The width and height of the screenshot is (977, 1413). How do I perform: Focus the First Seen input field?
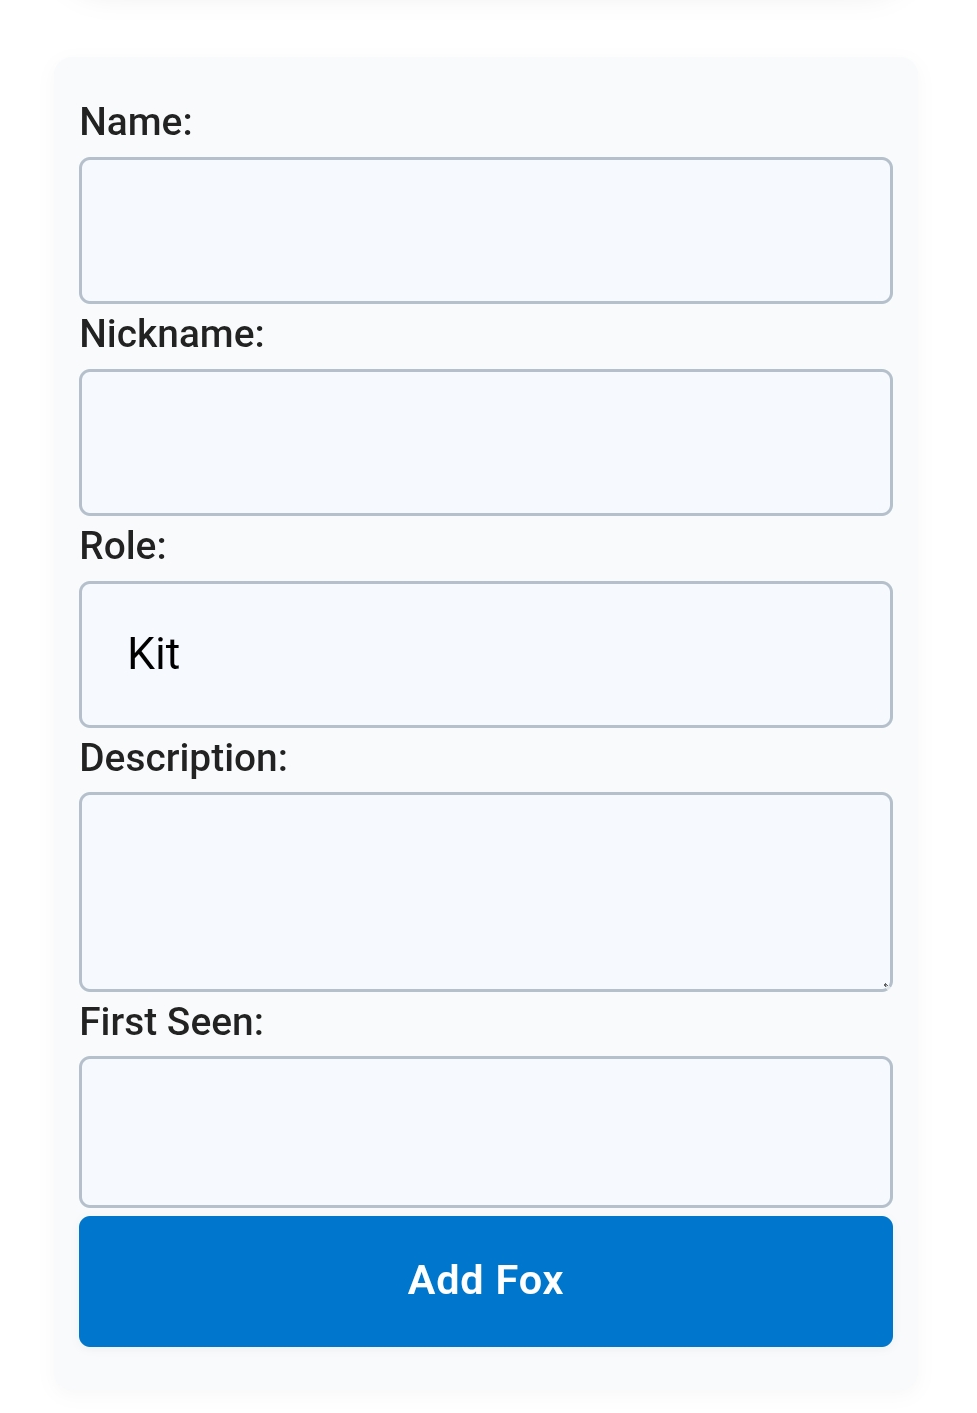tap(485, 1131)
